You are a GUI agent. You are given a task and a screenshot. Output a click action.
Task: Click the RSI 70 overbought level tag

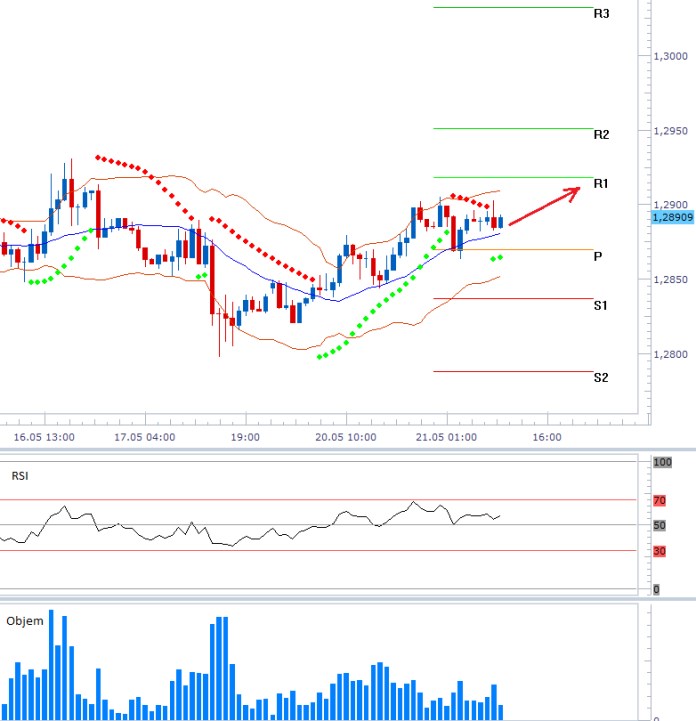pyautogui.click(x=659, y=501)
